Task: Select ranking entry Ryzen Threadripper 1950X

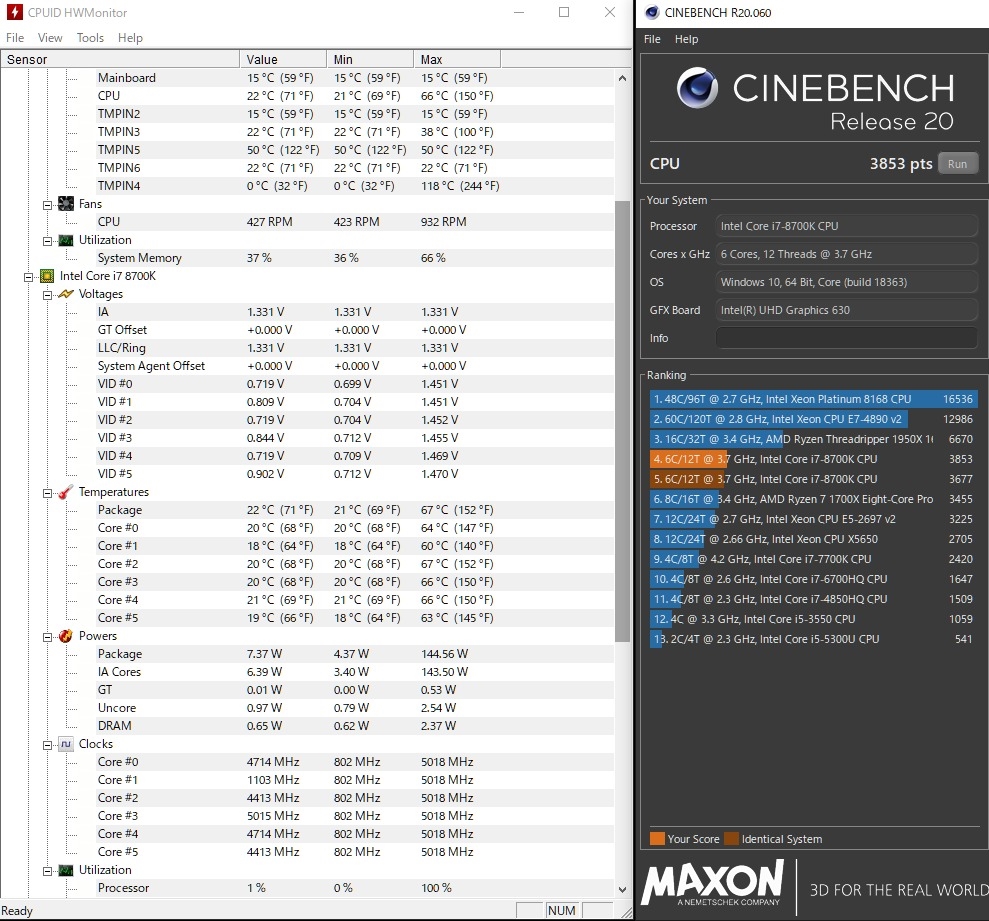Action: [x=814, y=439]
